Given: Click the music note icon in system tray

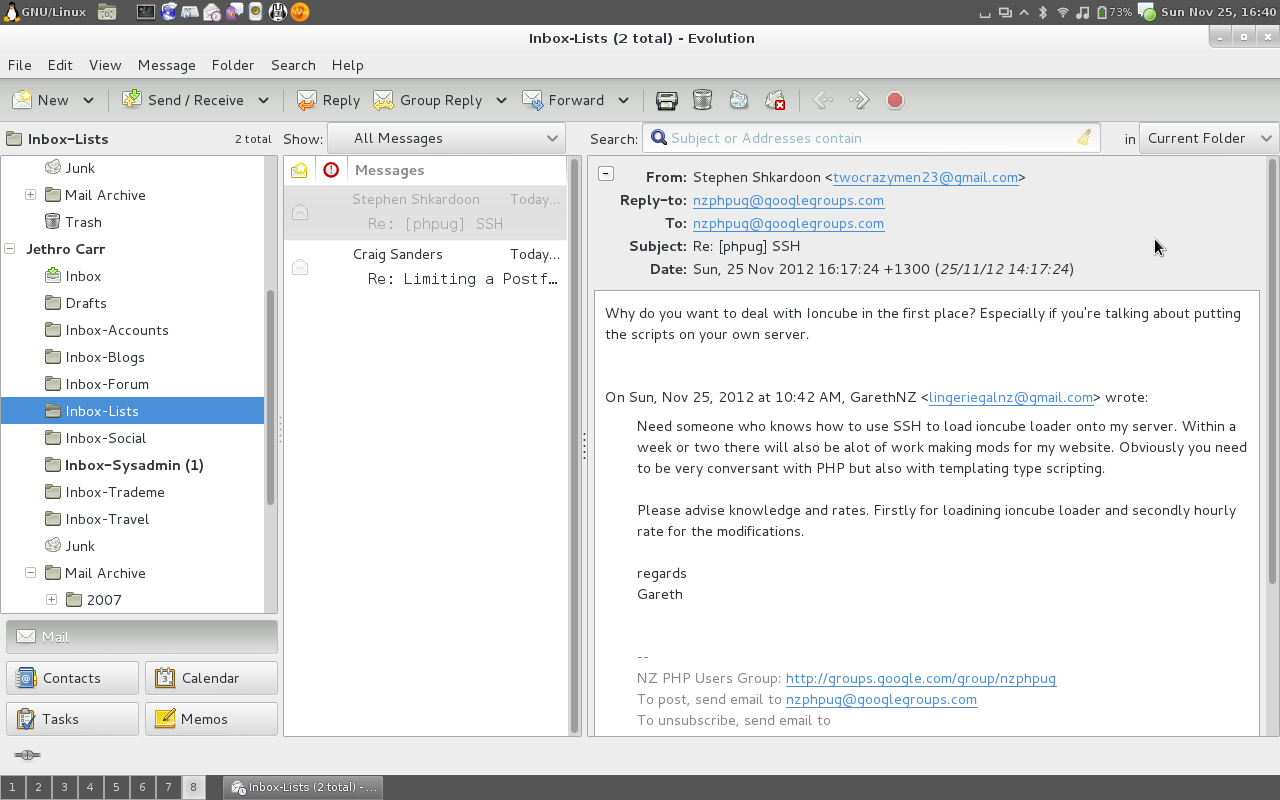Looking at the screenshot, I should (1083, 12).
